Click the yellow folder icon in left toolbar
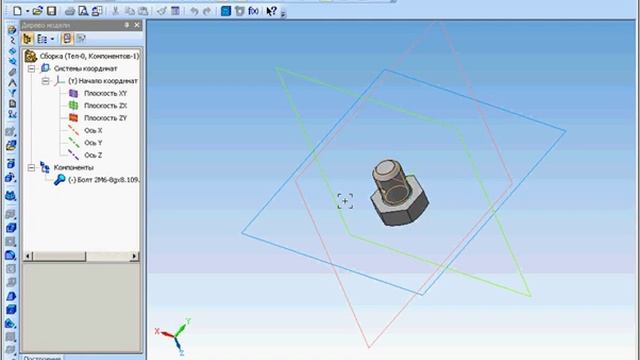Viewport: 640px width, 360px height. click(x=11, y=145)
